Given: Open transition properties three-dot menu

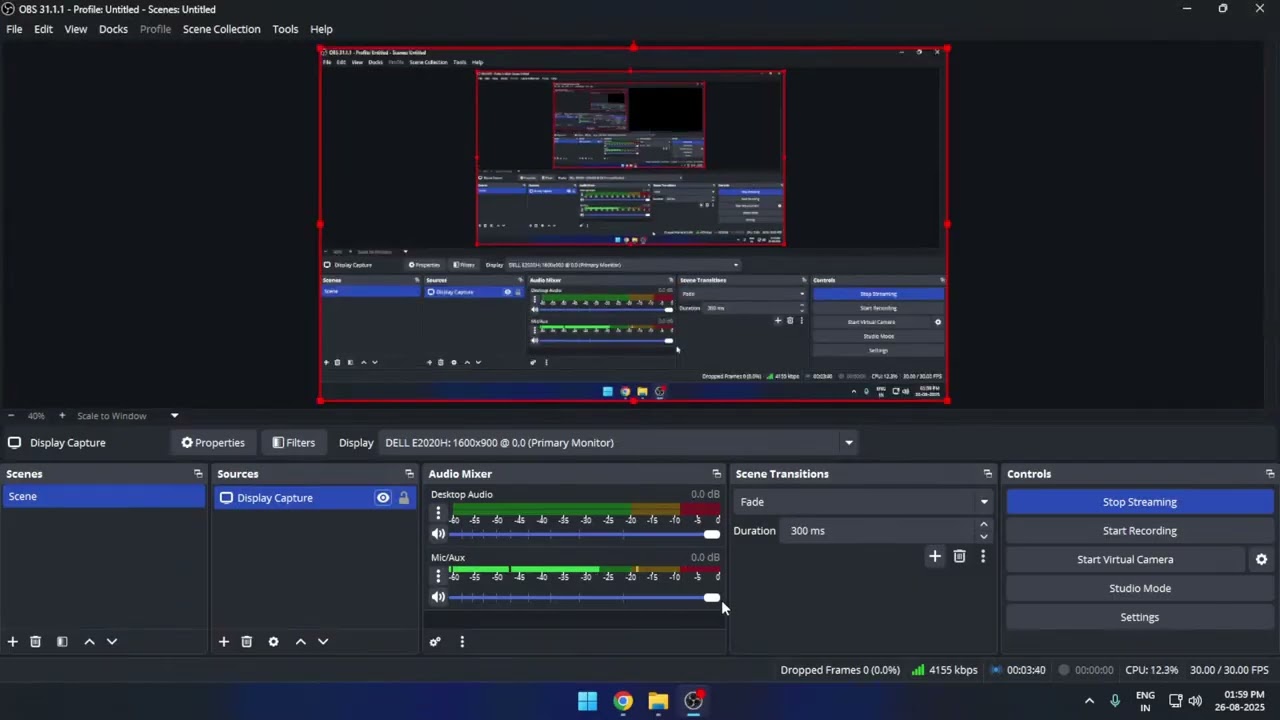Looking at the screenshot, I should point(983,556).
